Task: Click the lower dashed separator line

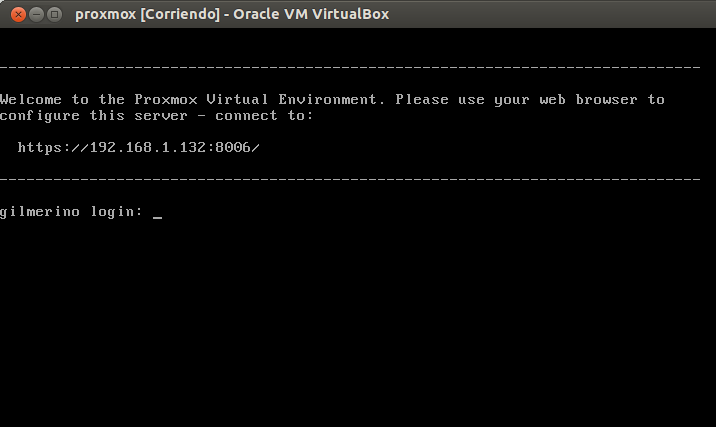Action: click(x=350, y=180)
